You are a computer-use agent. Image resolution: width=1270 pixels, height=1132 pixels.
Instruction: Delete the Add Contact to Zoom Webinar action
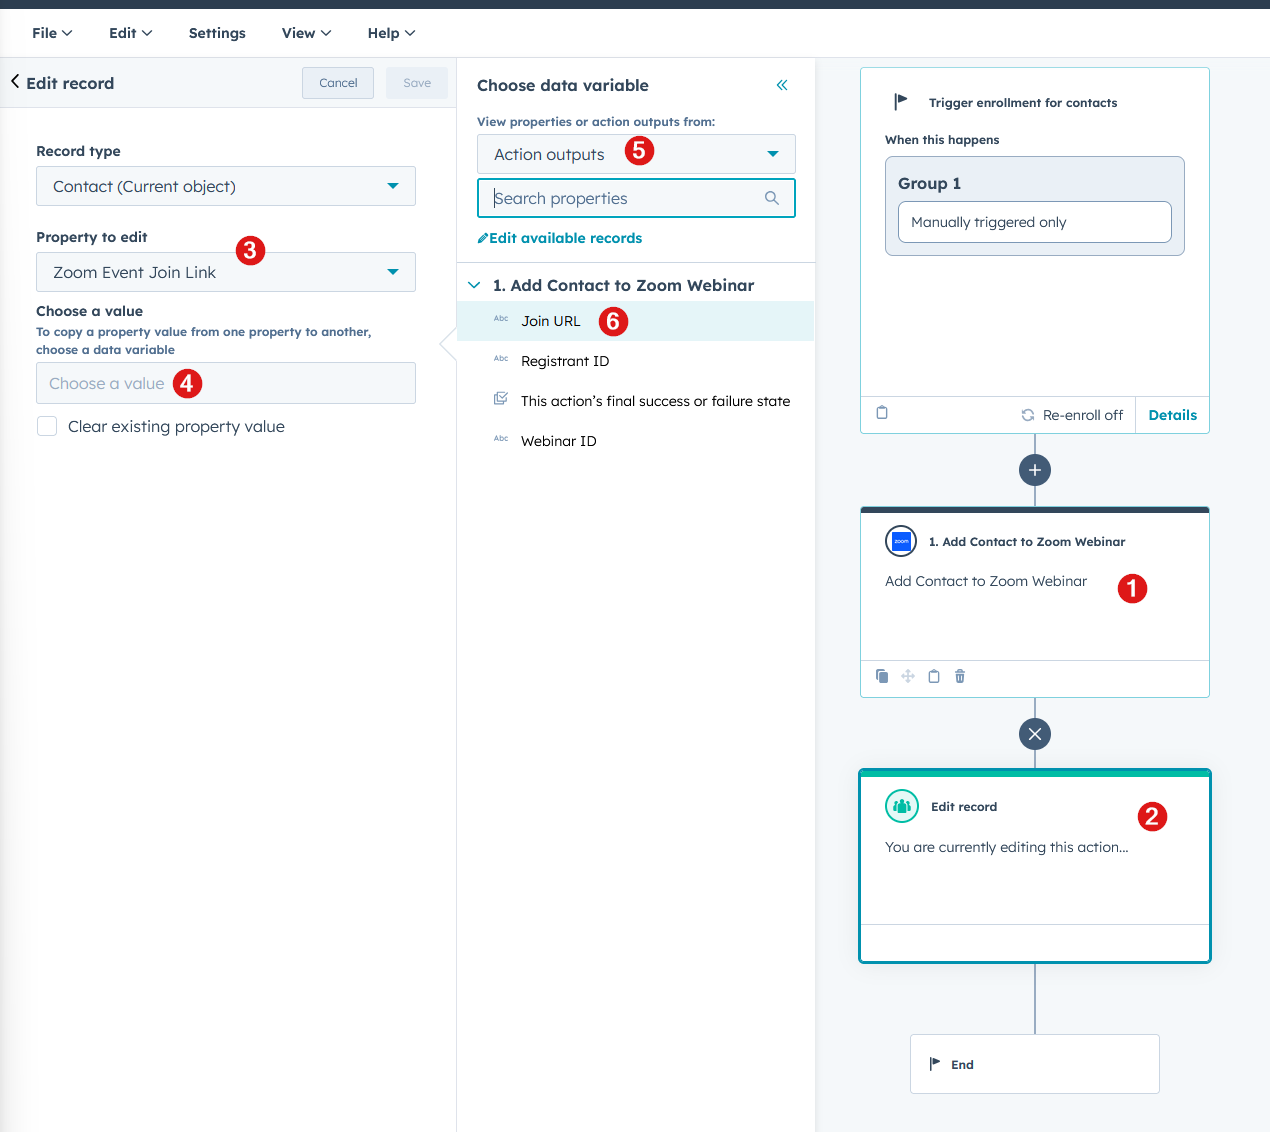(960, 676)
